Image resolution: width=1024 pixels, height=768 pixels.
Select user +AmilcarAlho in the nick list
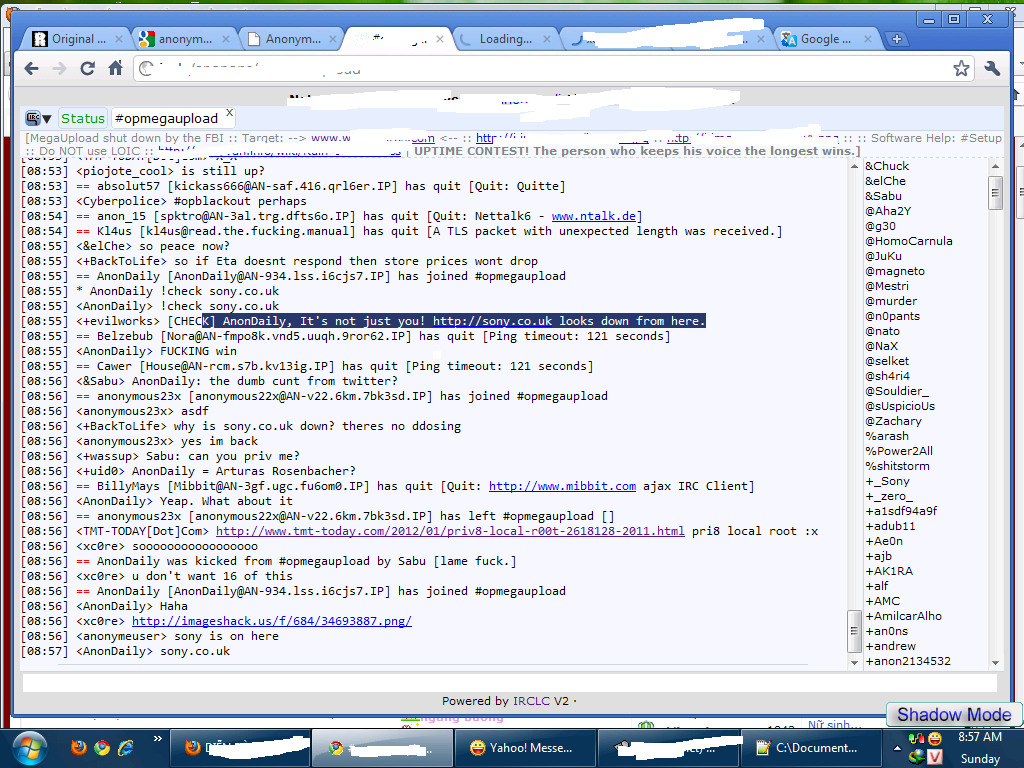(x=903, y=616)
